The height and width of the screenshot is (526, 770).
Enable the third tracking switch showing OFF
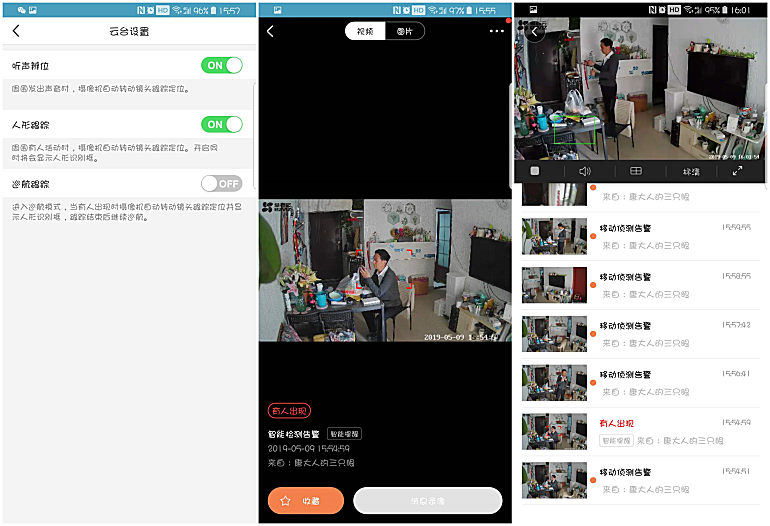point(221,184)
